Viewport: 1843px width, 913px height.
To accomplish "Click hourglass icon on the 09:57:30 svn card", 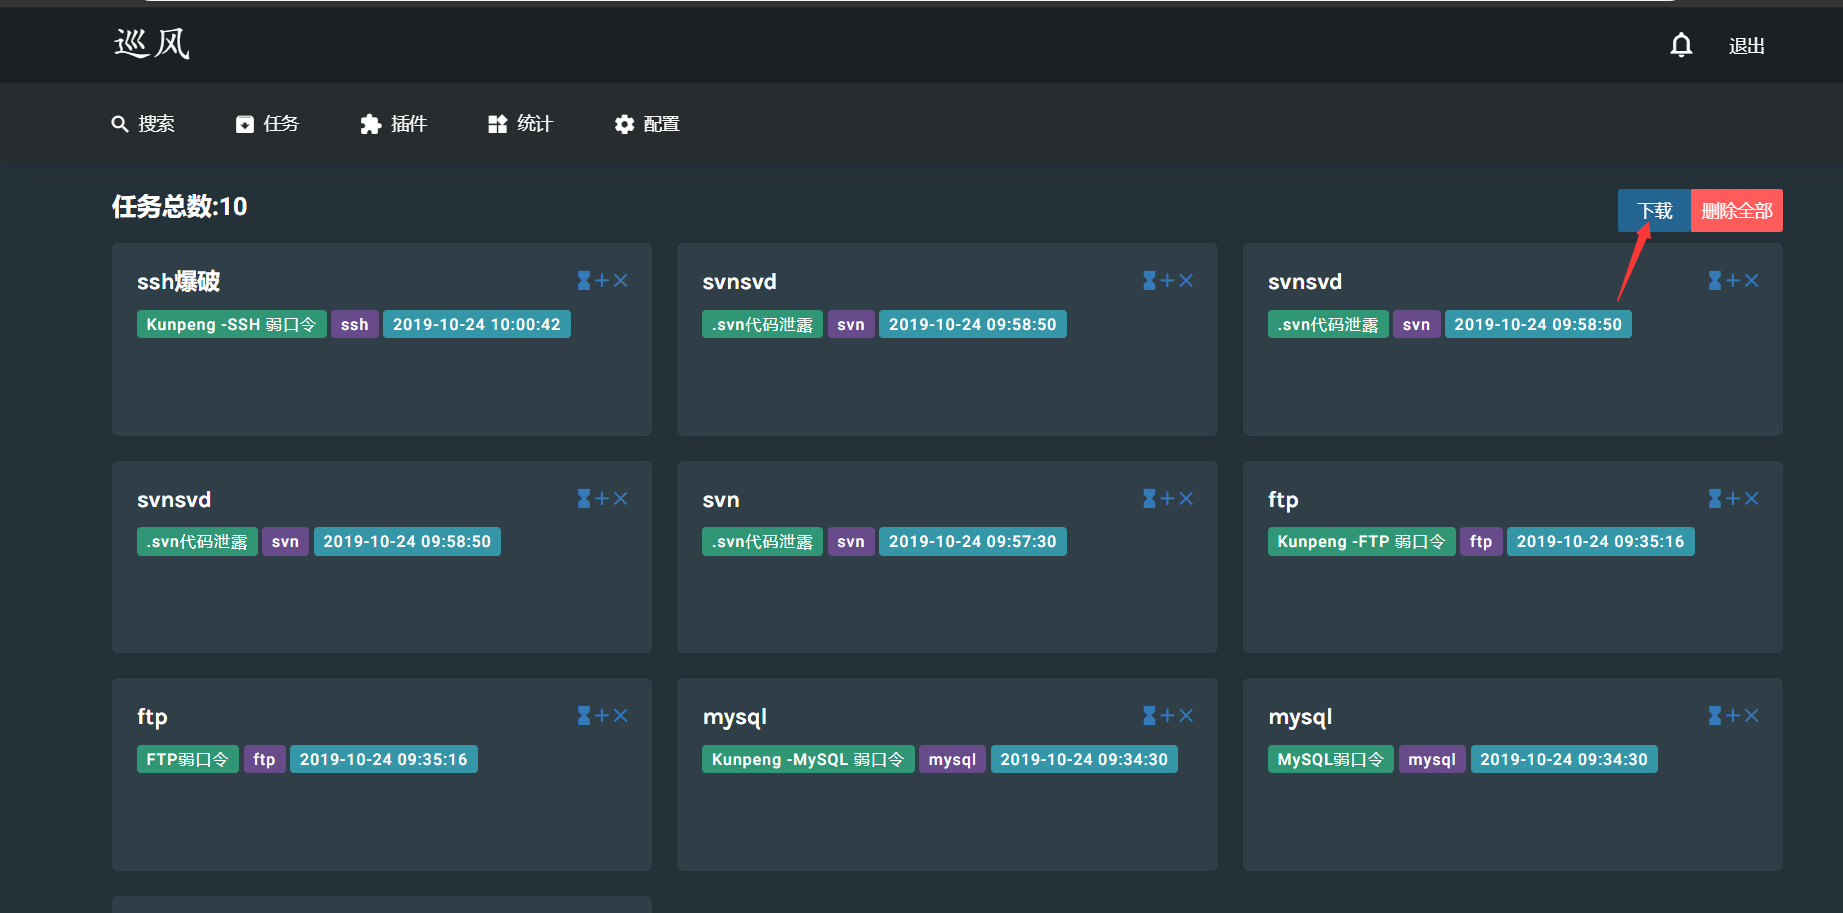I will (1150, 499).
